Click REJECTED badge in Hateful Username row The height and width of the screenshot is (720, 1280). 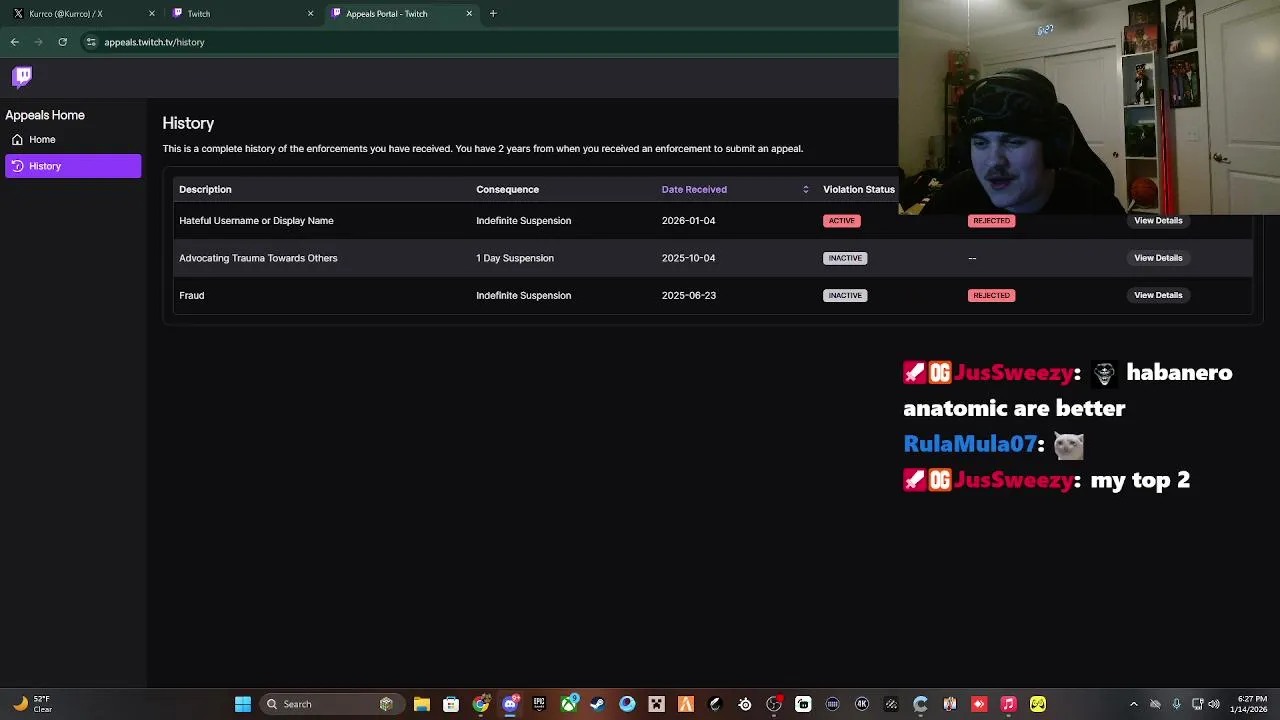pos(991,220)
